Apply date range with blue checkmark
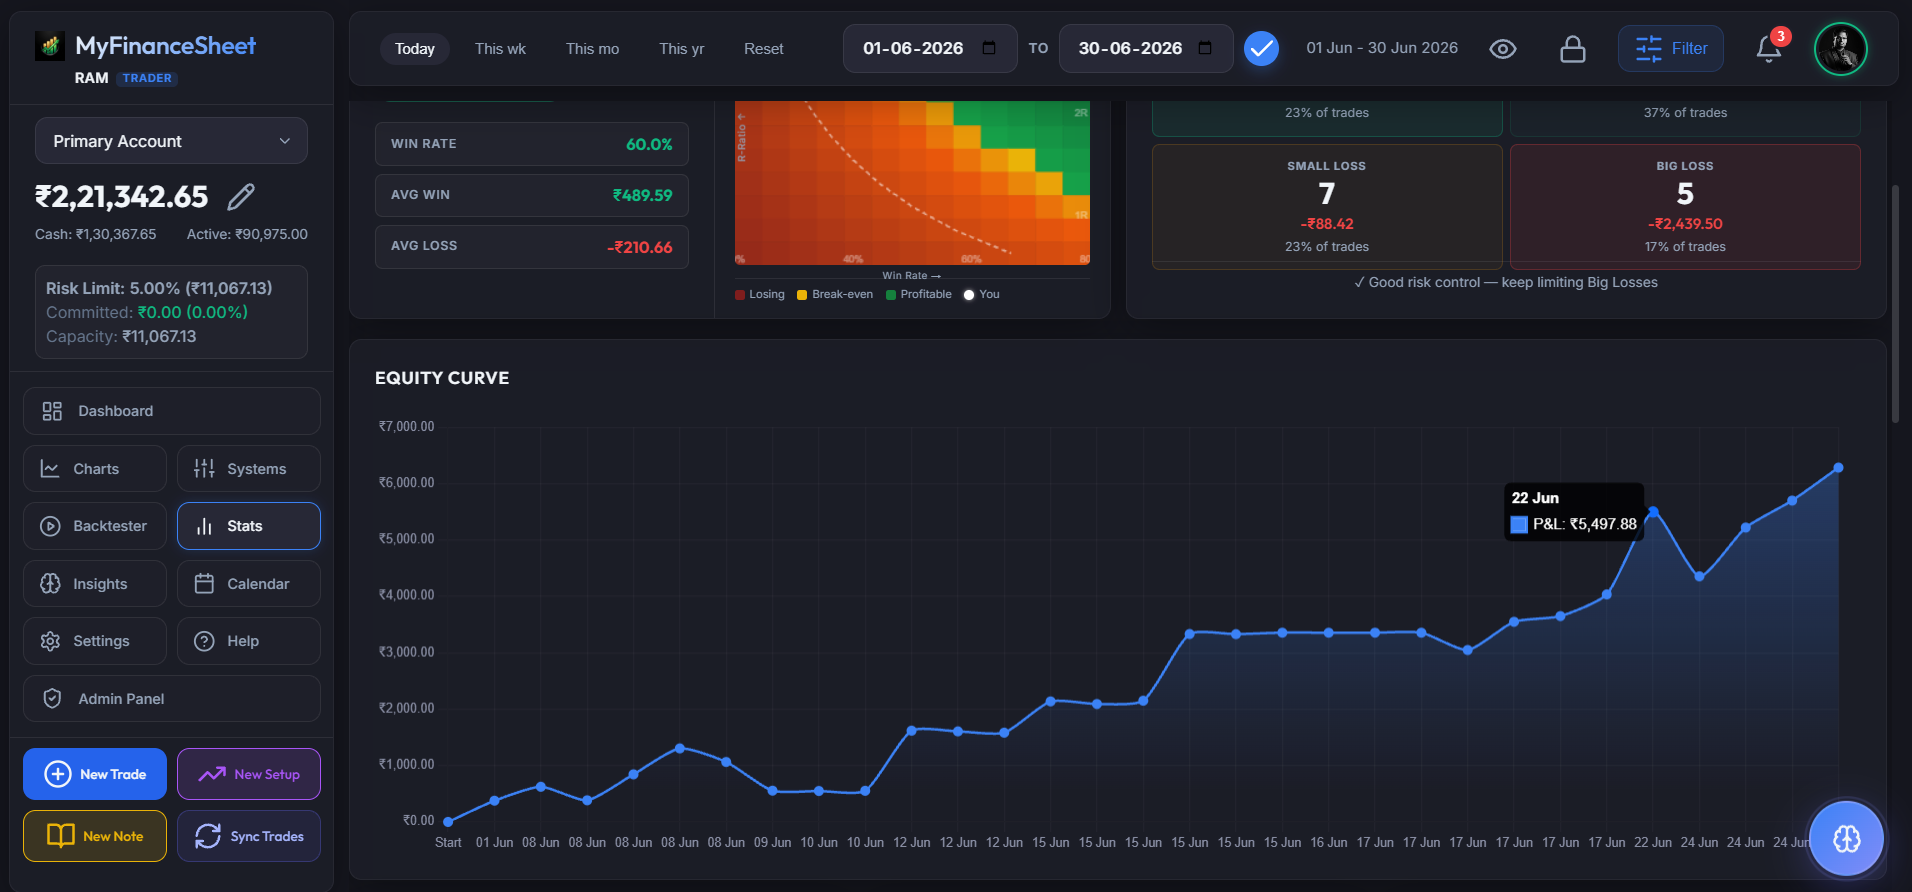 point(1261,48)
